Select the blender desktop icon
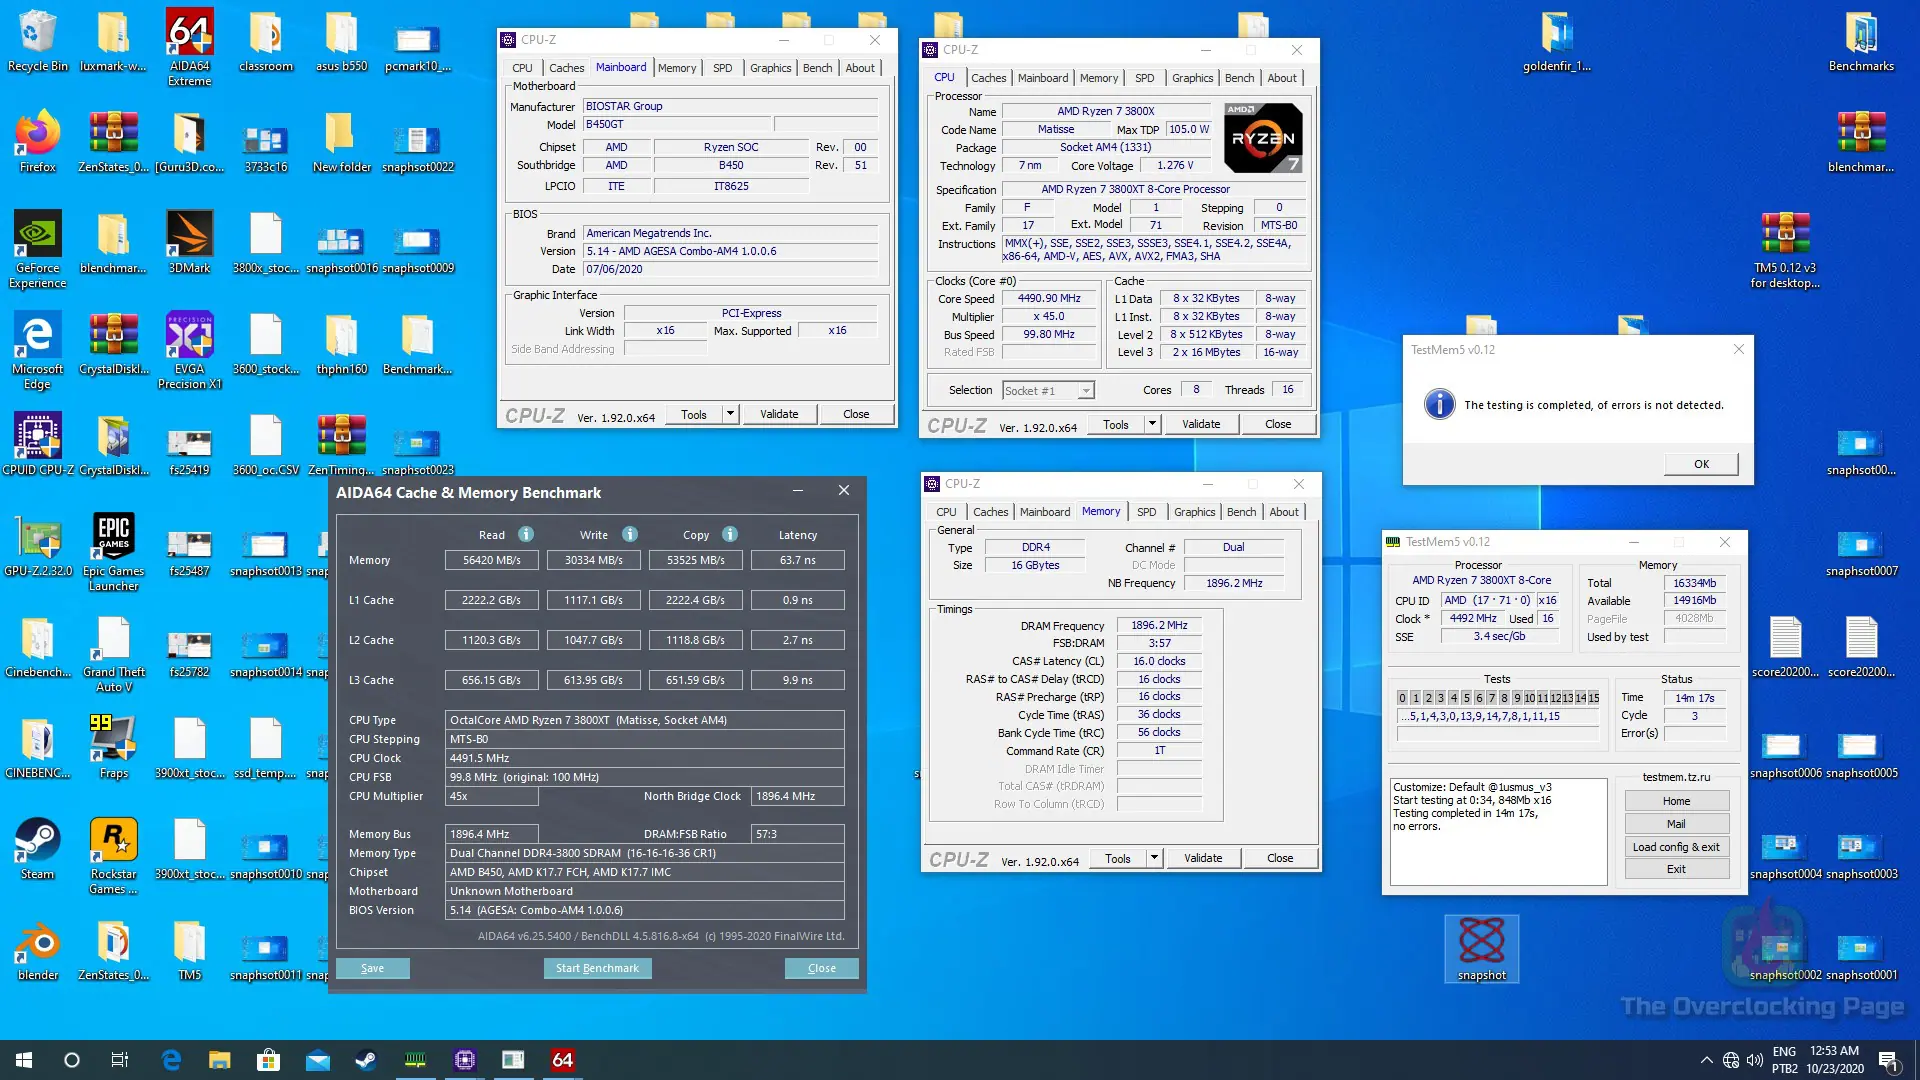1920x1080 pixels. click(x=37, y=949)
